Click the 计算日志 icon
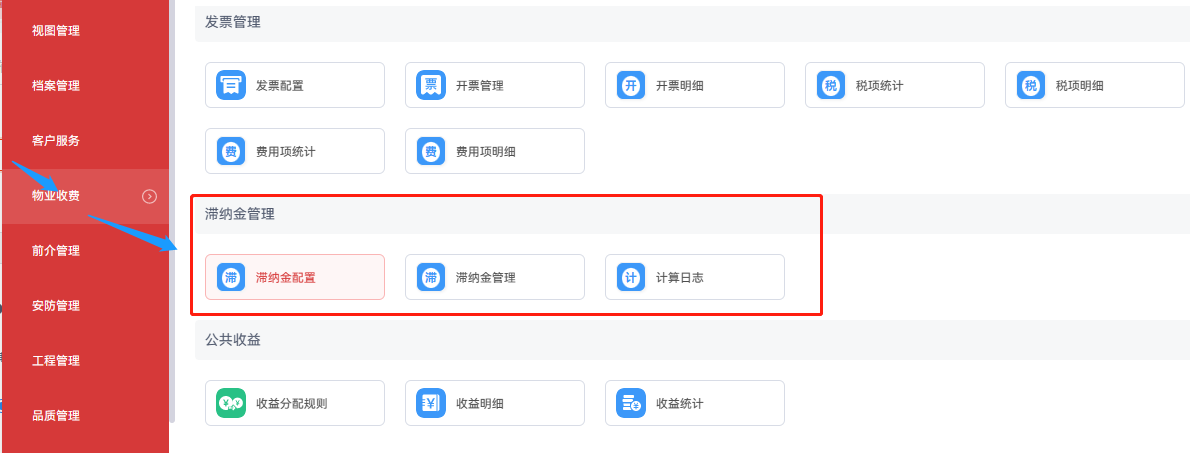This screenshot has width=1190, height=453. (x=631, y=278)
